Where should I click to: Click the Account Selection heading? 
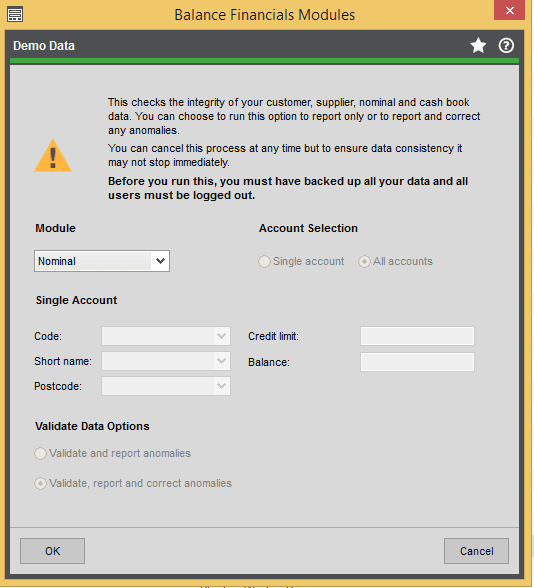308,228
